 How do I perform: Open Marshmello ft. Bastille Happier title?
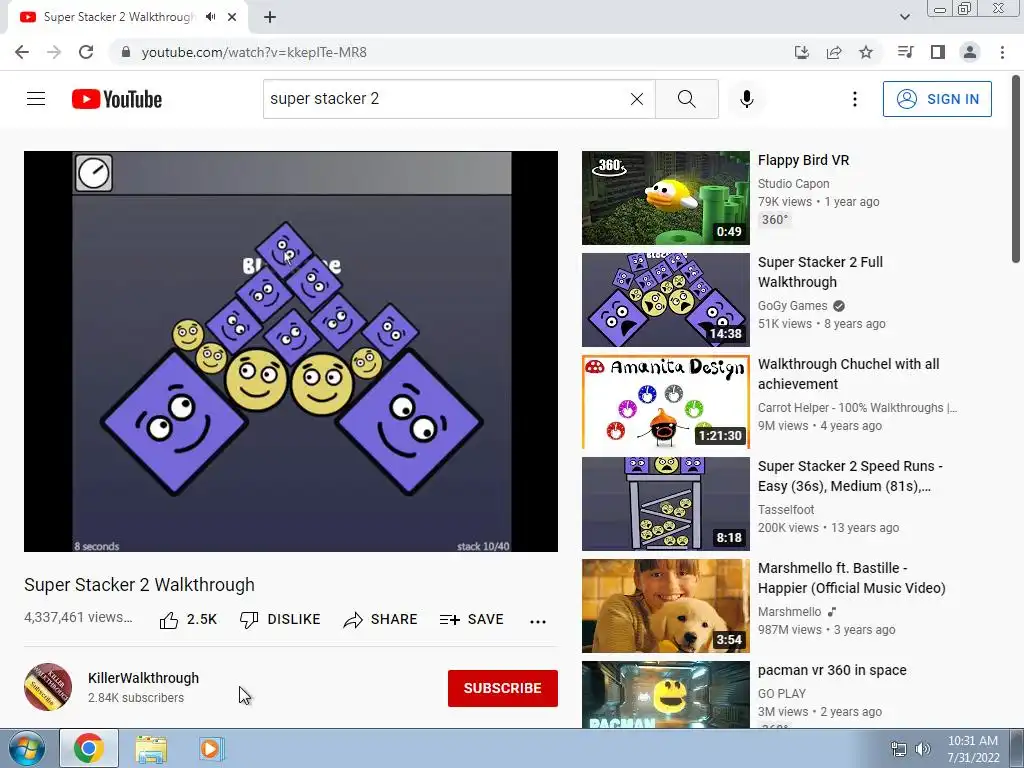[852, 577]
